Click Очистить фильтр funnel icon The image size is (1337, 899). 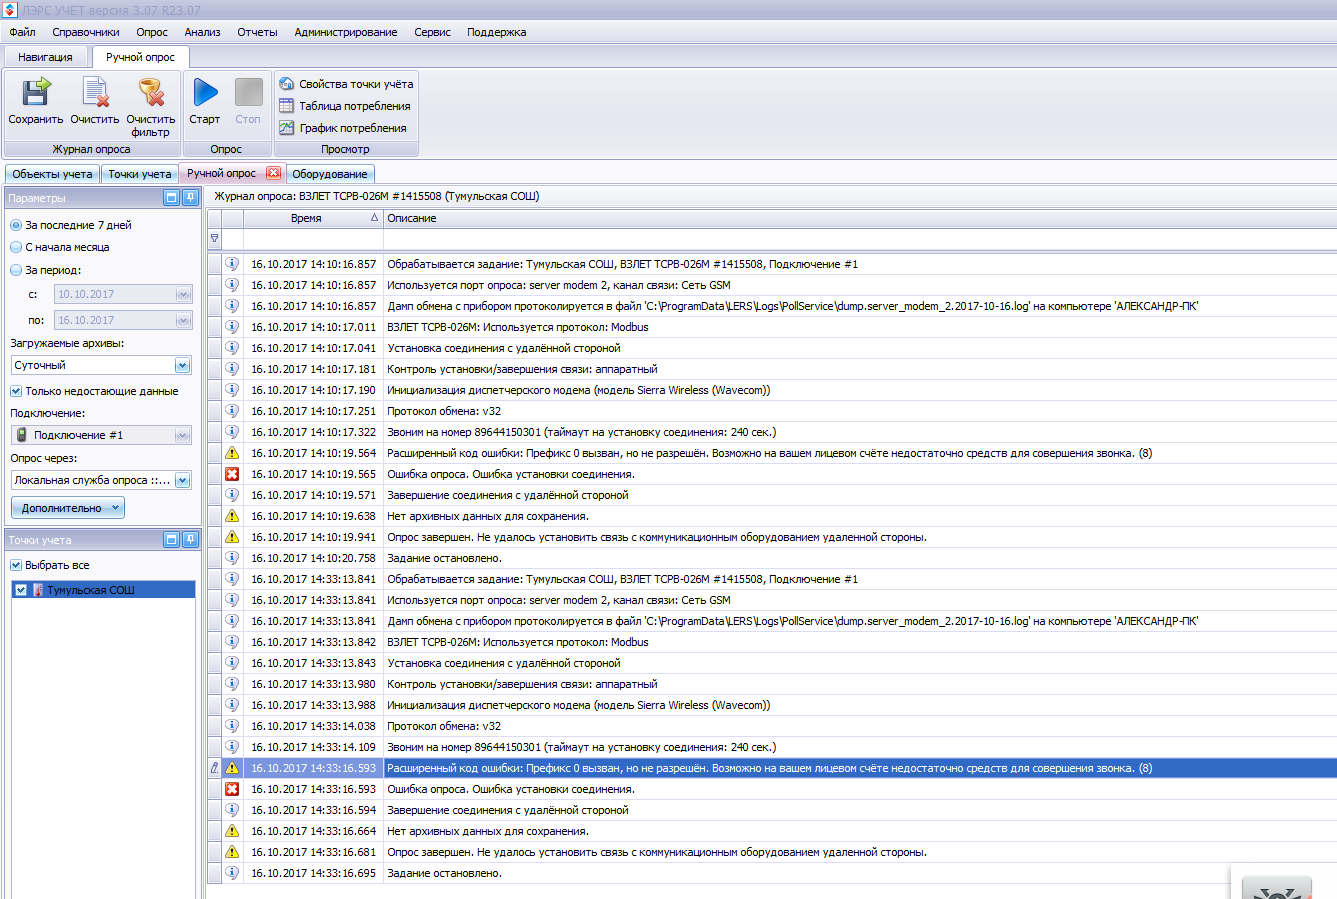click(x=151, y=93)
